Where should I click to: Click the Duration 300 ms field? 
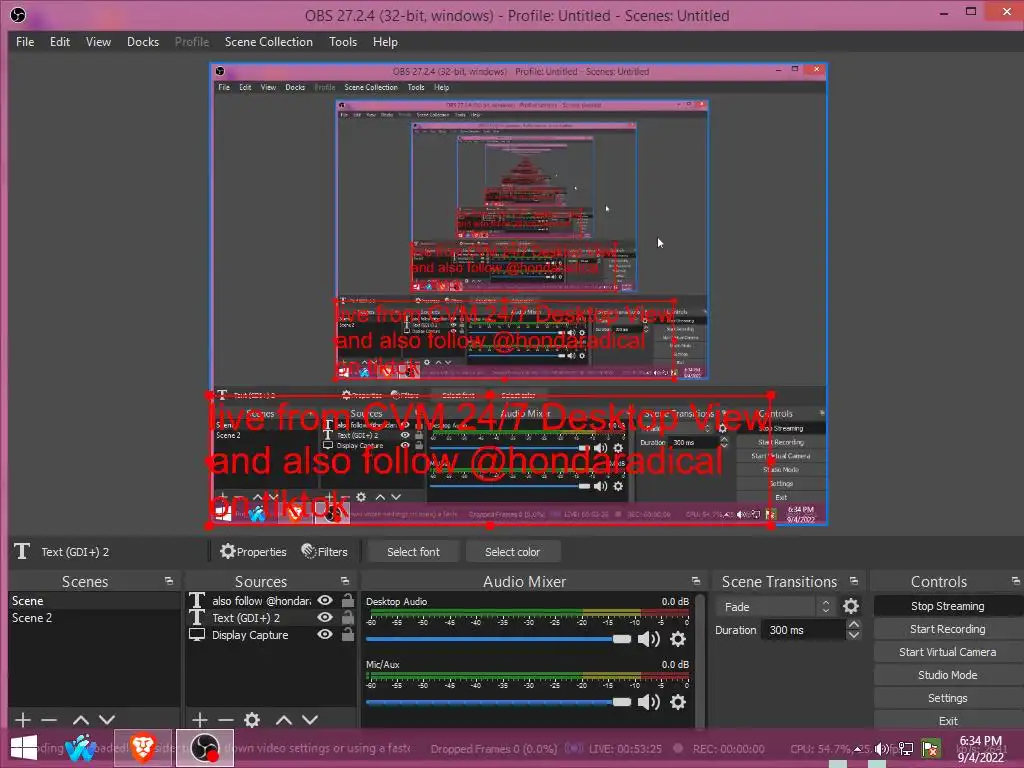click(x=803, y=630)
